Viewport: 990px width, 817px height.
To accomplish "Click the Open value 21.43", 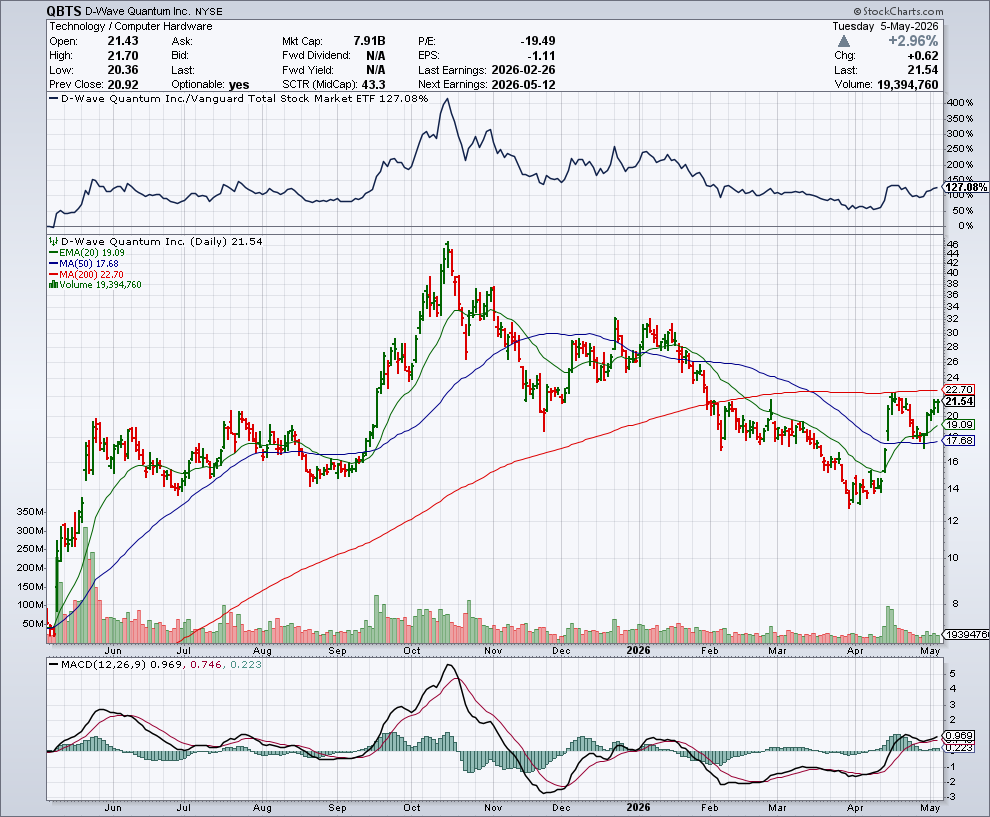I will (123, 41).
